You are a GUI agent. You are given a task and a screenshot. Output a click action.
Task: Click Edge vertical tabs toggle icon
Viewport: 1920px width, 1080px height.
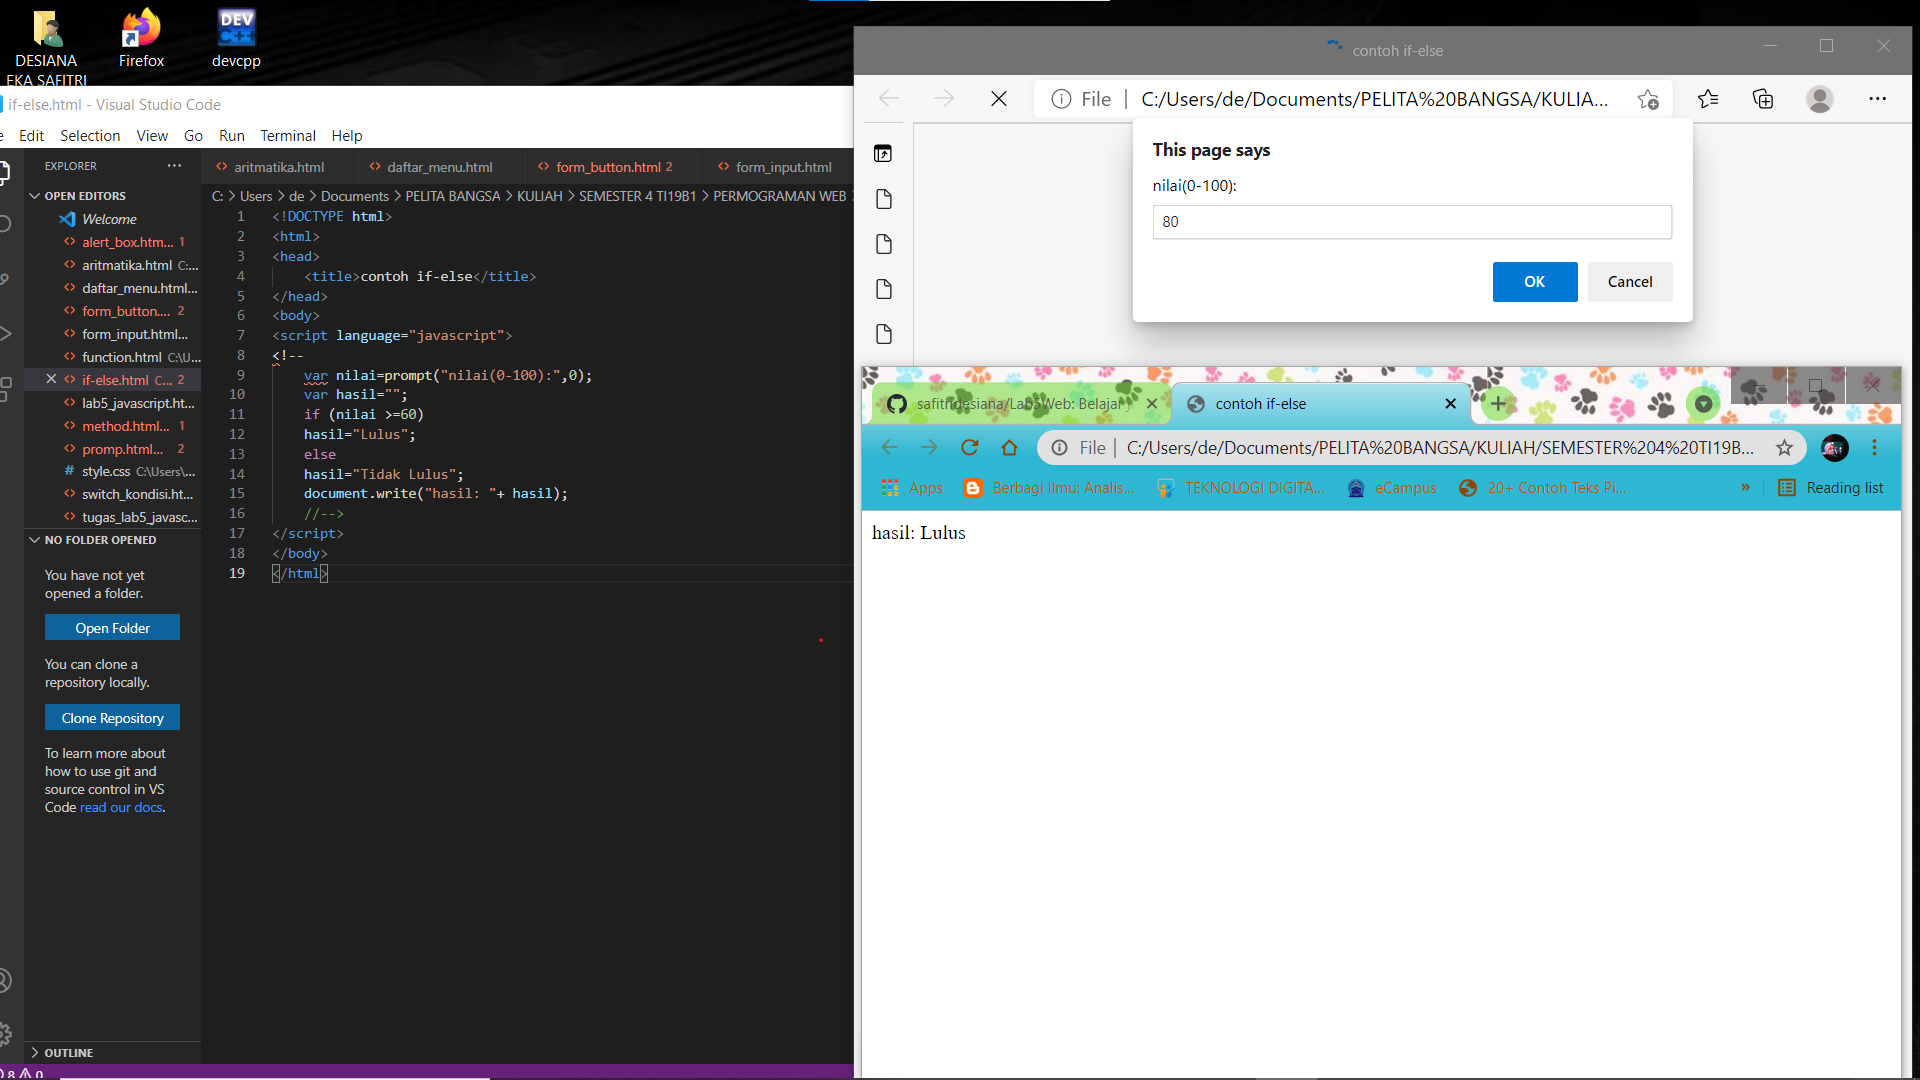883,153
